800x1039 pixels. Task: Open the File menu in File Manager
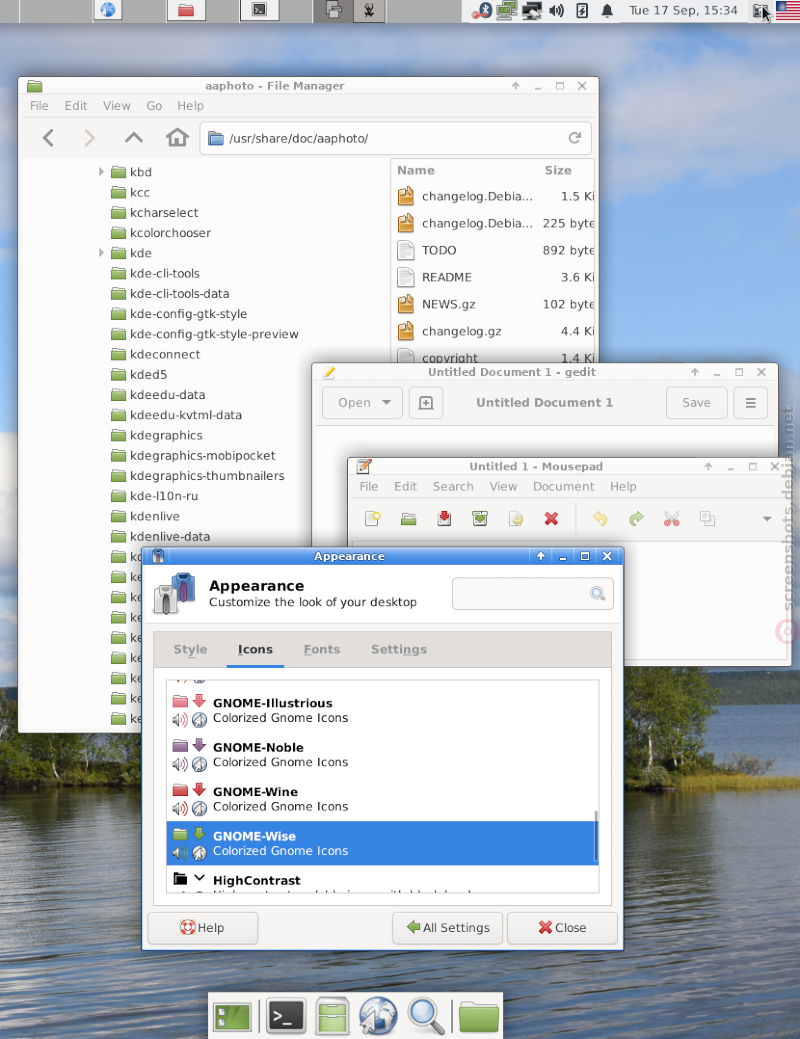pyautogui.click(x=39, y=105)
